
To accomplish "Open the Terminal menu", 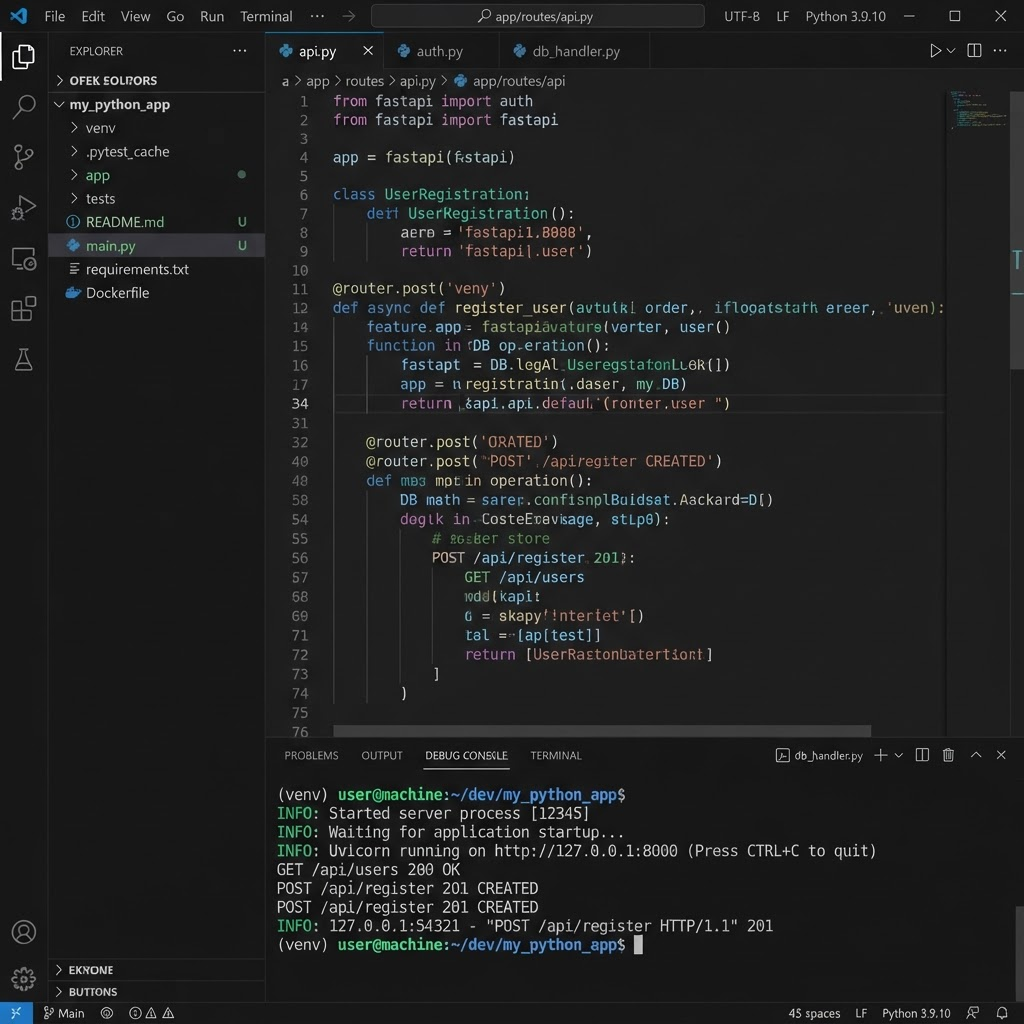I will pos(266,16).
